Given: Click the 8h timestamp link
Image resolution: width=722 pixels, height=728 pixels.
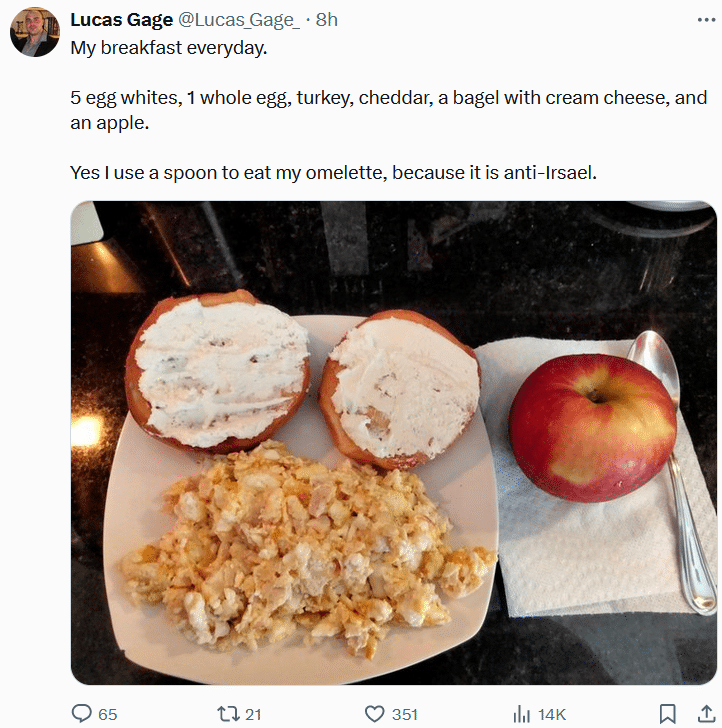Looking at the screenshot, I should 326,21.
